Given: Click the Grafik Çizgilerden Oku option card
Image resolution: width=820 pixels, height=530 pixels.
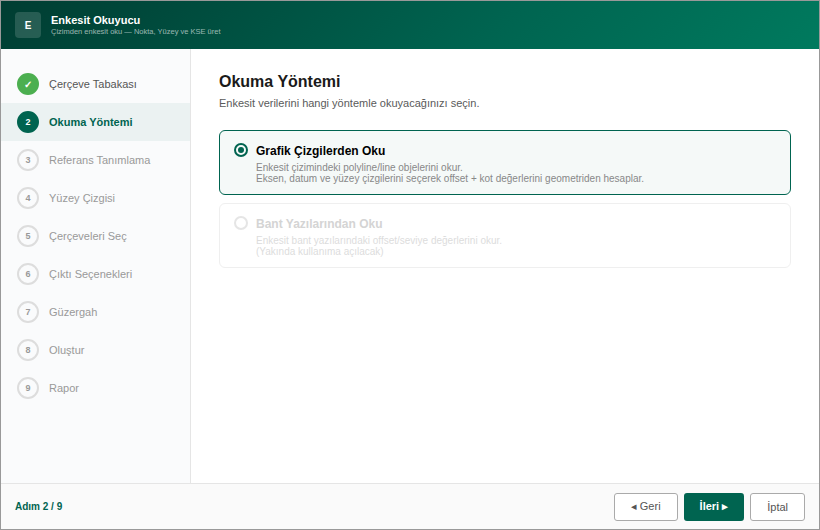Looking at the screenshot, I should 505,163.
